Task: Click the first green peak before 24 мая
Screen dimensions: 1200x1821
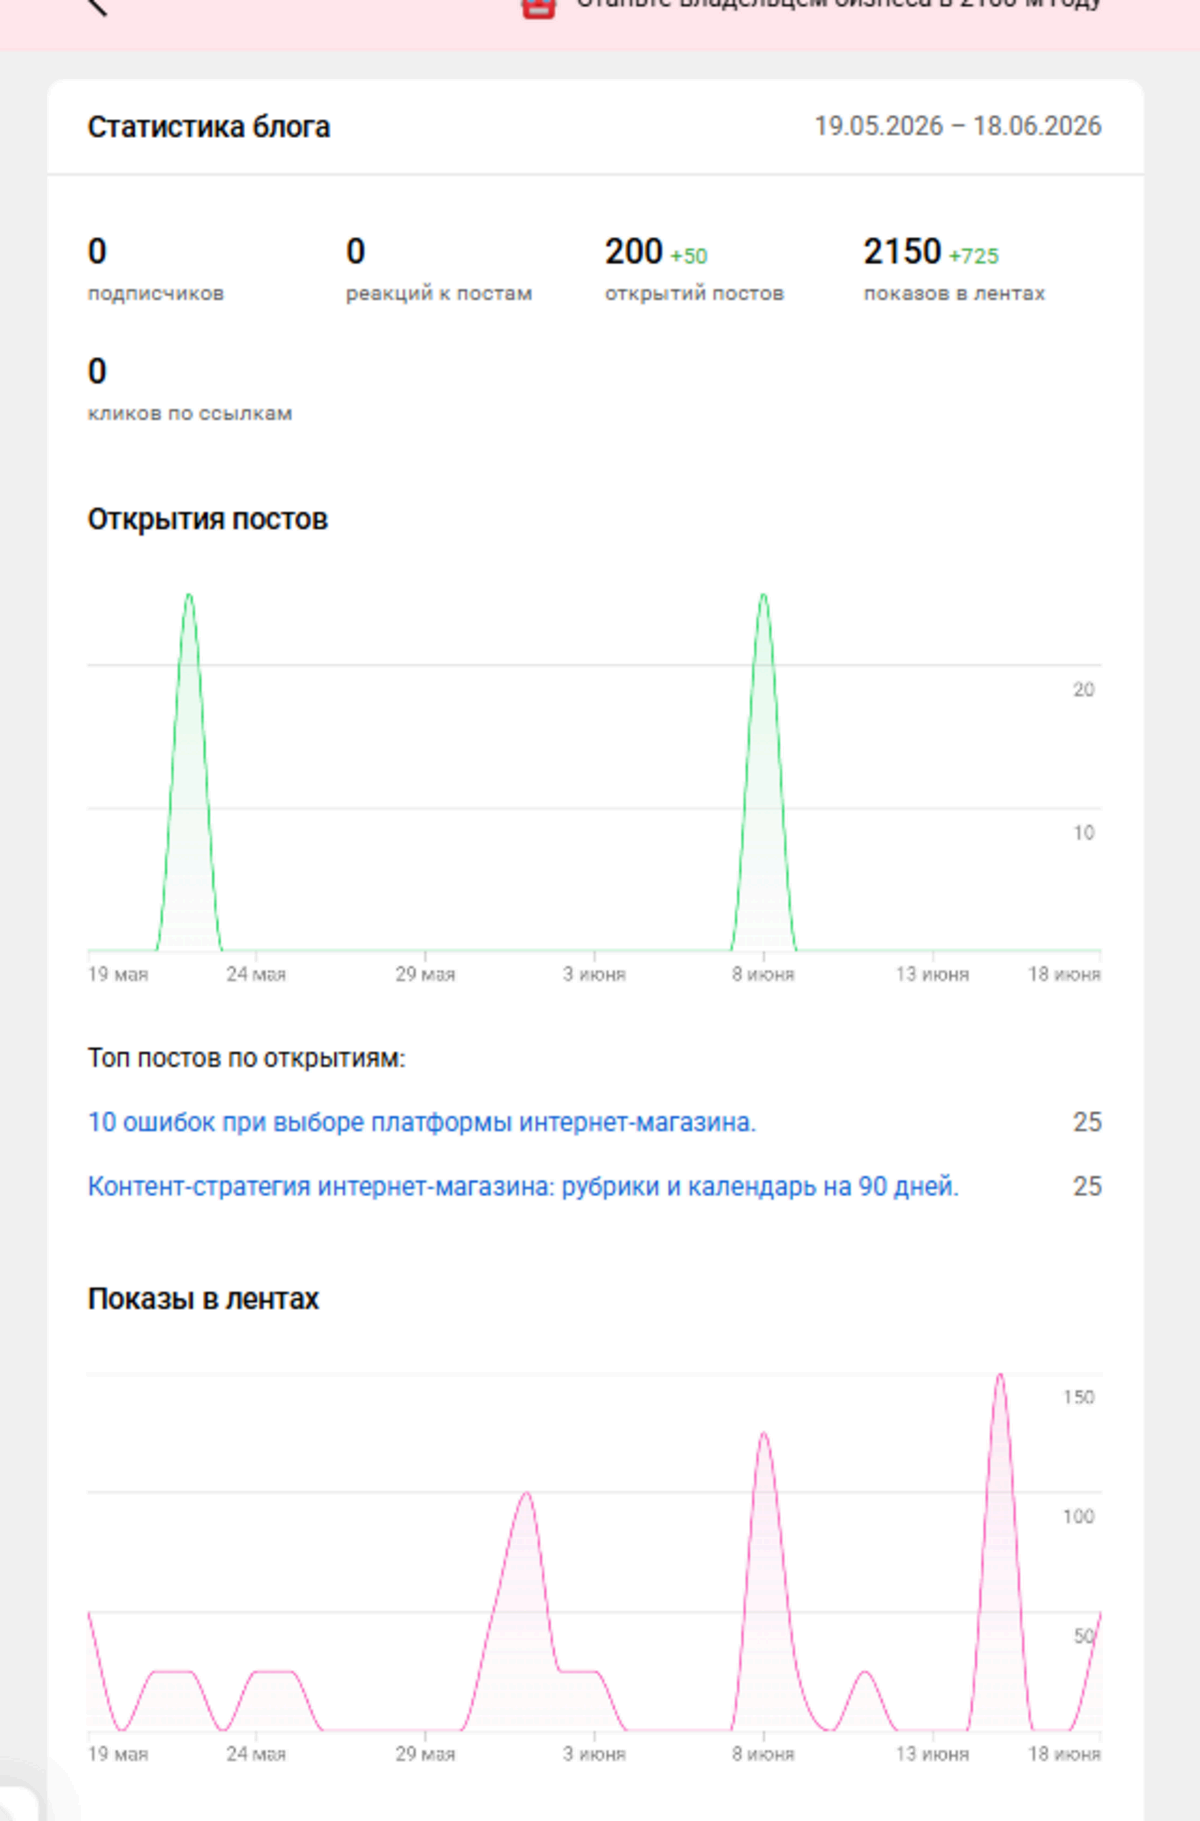Action: coord(189,596)
